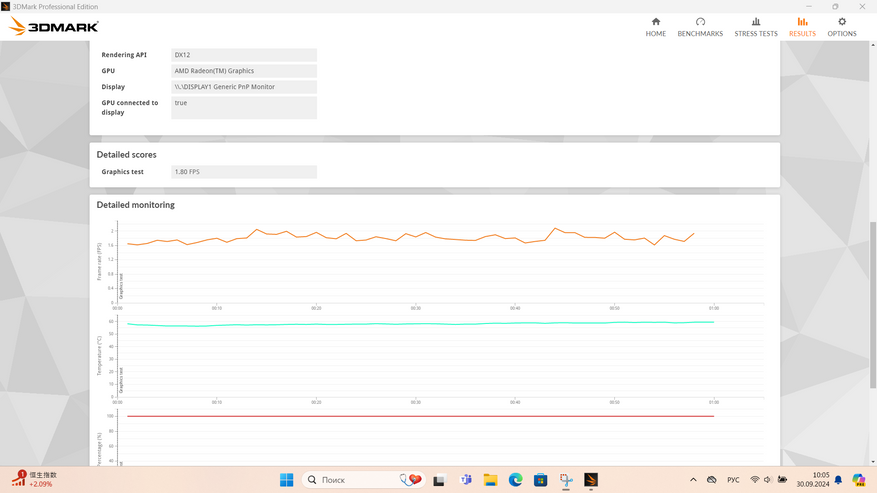Viewport: 877px width, 493px height.
Task: Click the Rendering API field showing DX12
Action: 244,55
